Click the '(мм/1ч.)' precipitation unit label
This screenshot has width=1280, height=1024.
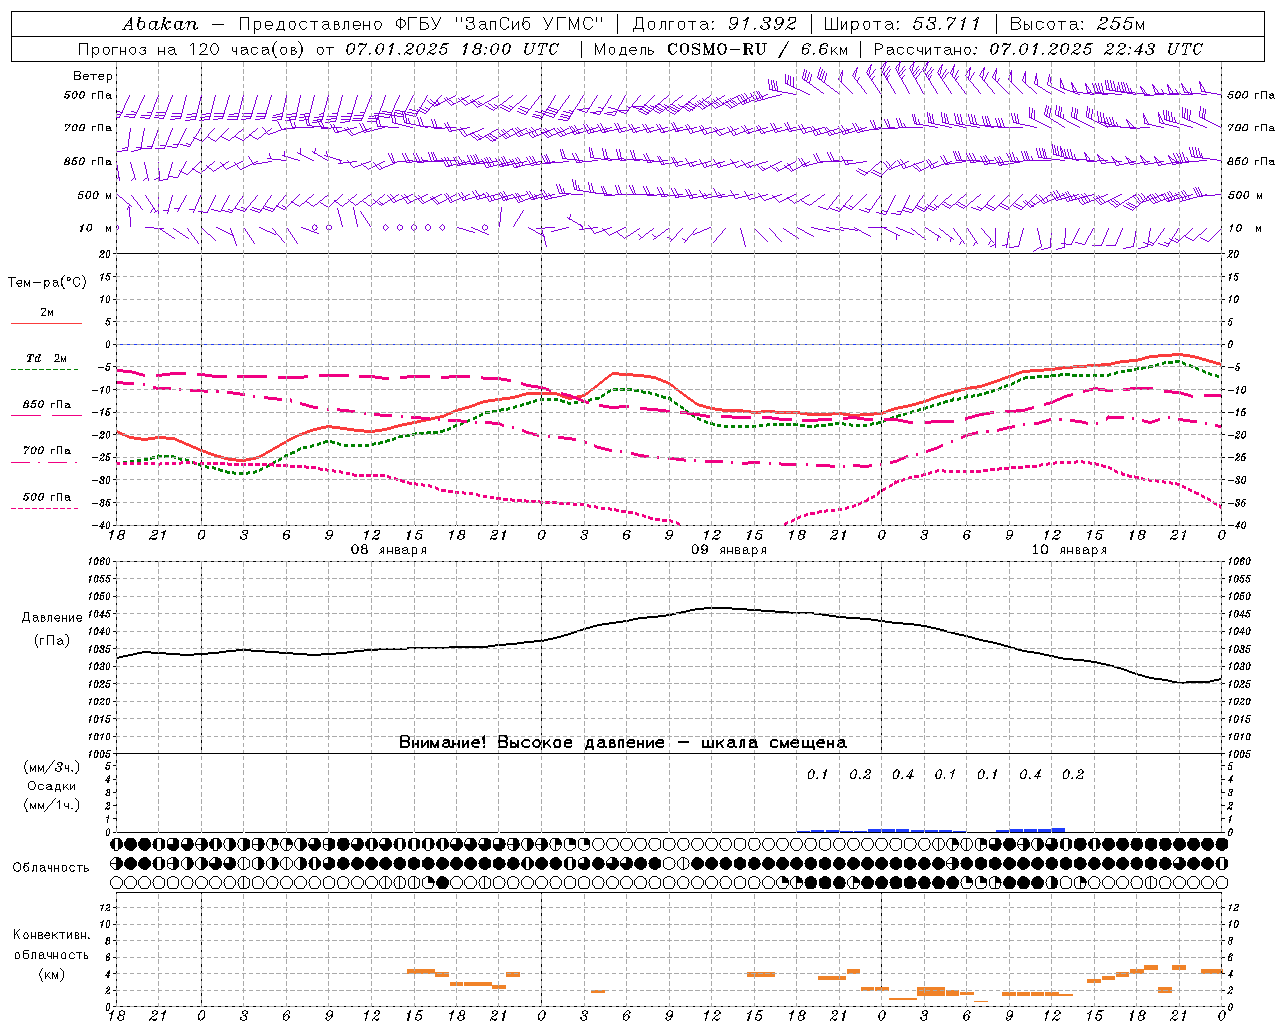pyautogui.click(x=51, y=805)
